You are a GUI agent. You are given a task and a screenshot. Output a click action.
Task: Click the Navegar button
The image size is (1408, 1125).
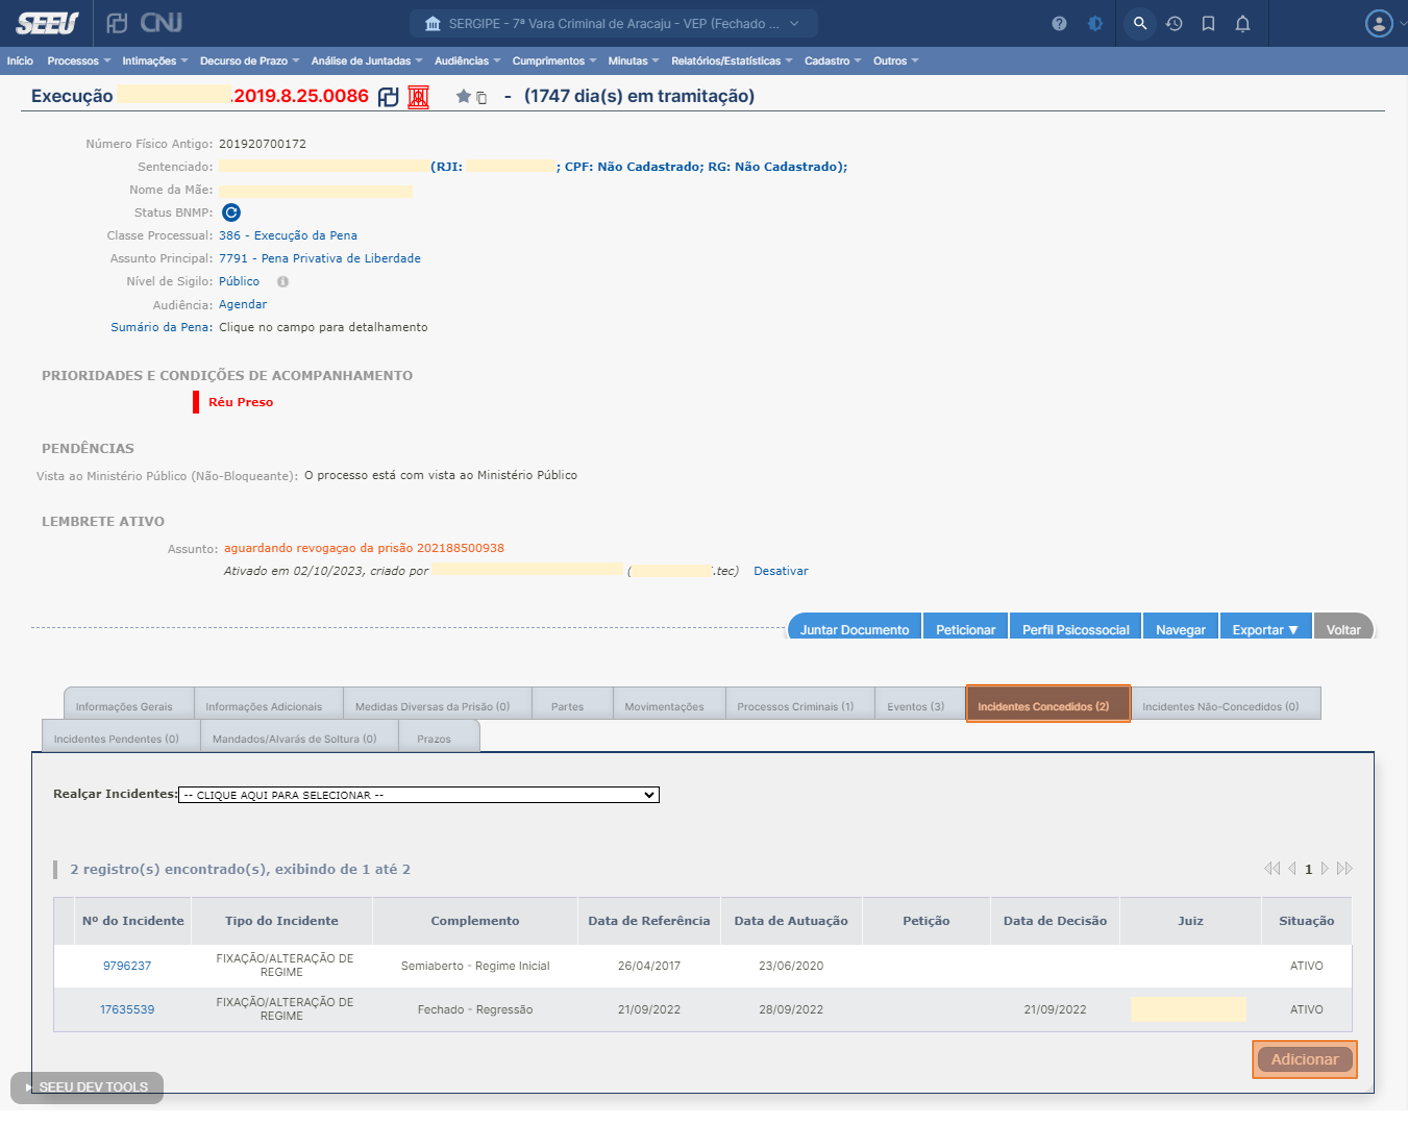coord(1181,629)
